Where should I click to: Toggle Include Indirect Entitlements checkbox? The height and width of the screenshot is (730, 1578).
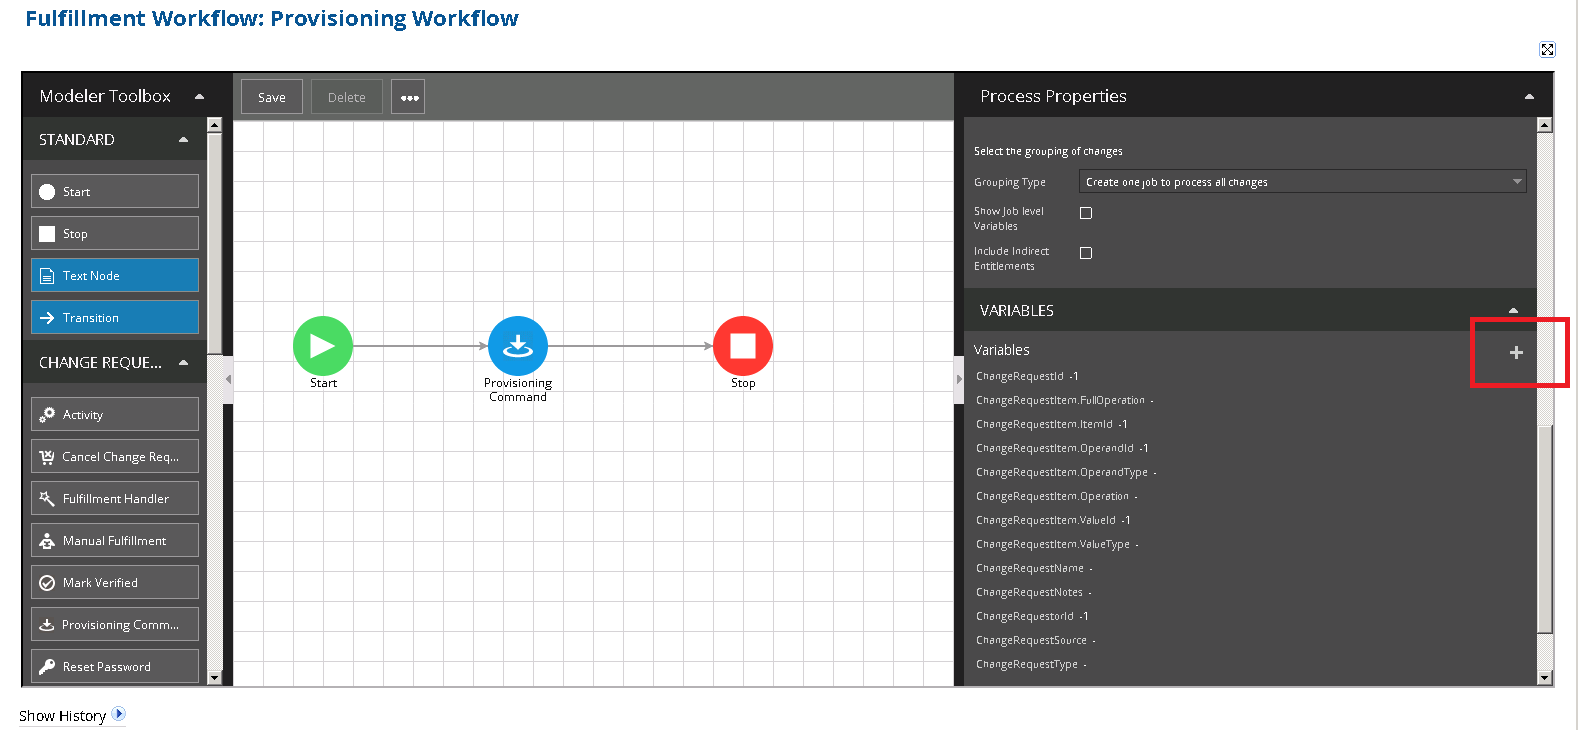[x=1086, y=253]
